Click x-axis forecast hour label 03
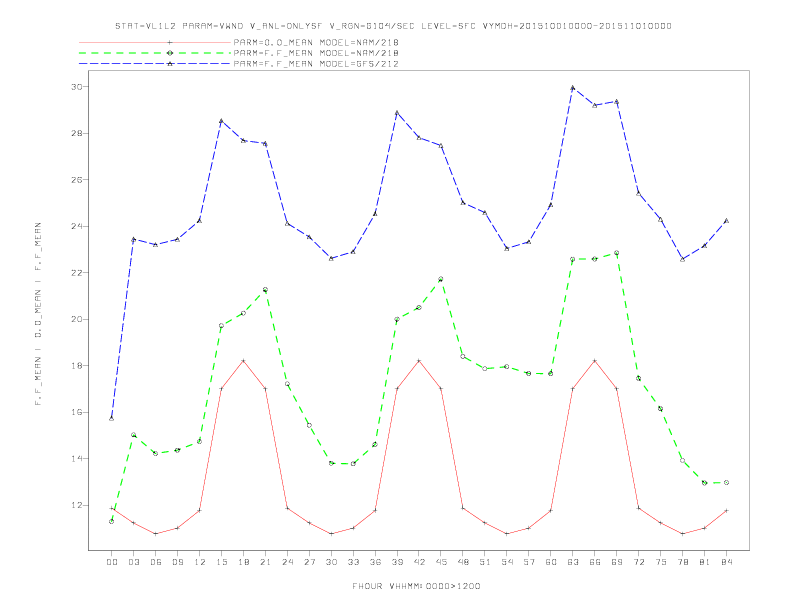792x612 pixels. pyautogui.click(x=133, y=562)
